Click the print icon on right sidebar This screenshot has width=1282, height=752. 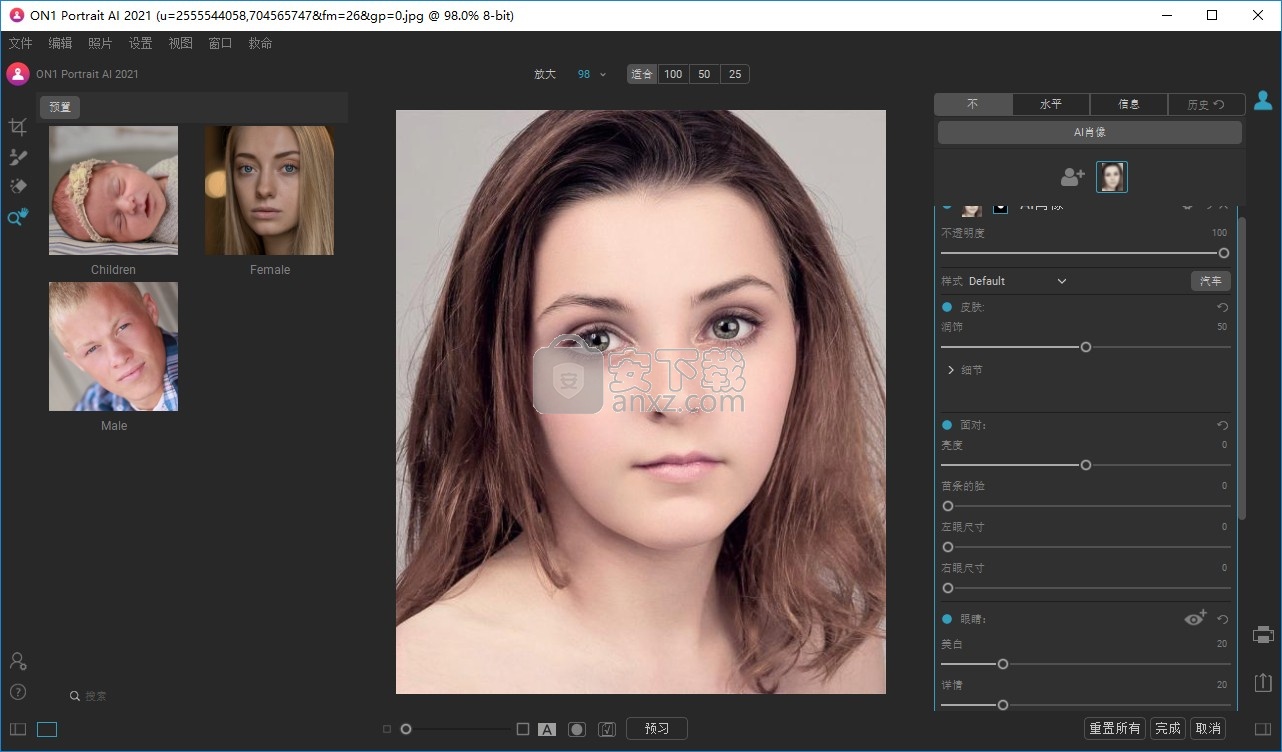[1263, 635]
